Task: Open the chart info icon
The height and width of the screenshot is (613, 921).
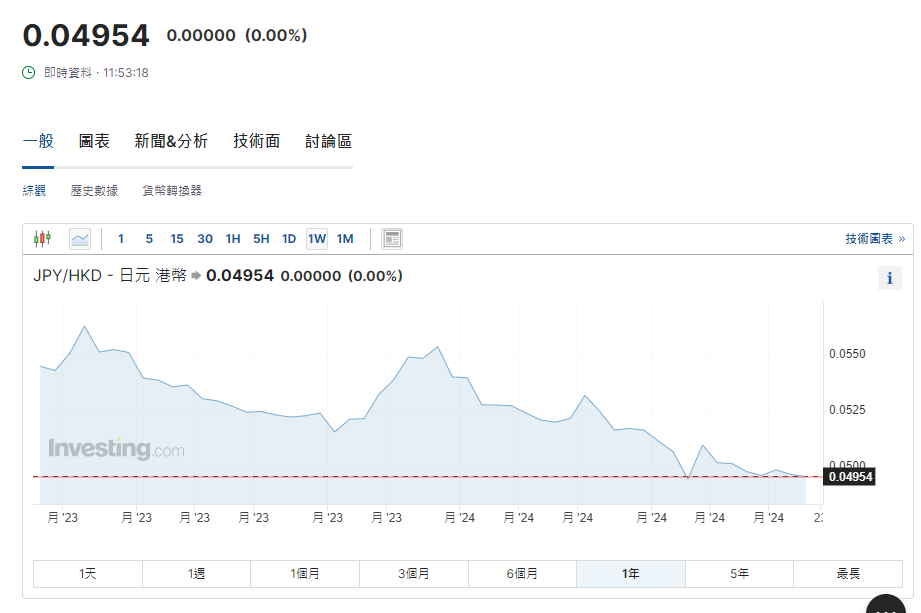Action: point(889,278)
